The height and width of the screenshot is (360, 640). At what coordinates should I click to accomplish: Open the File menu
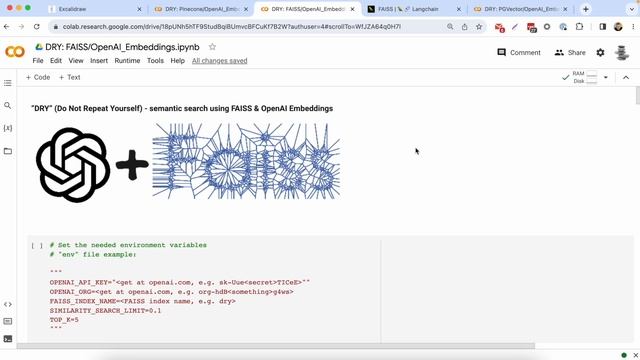click(38, 60)
